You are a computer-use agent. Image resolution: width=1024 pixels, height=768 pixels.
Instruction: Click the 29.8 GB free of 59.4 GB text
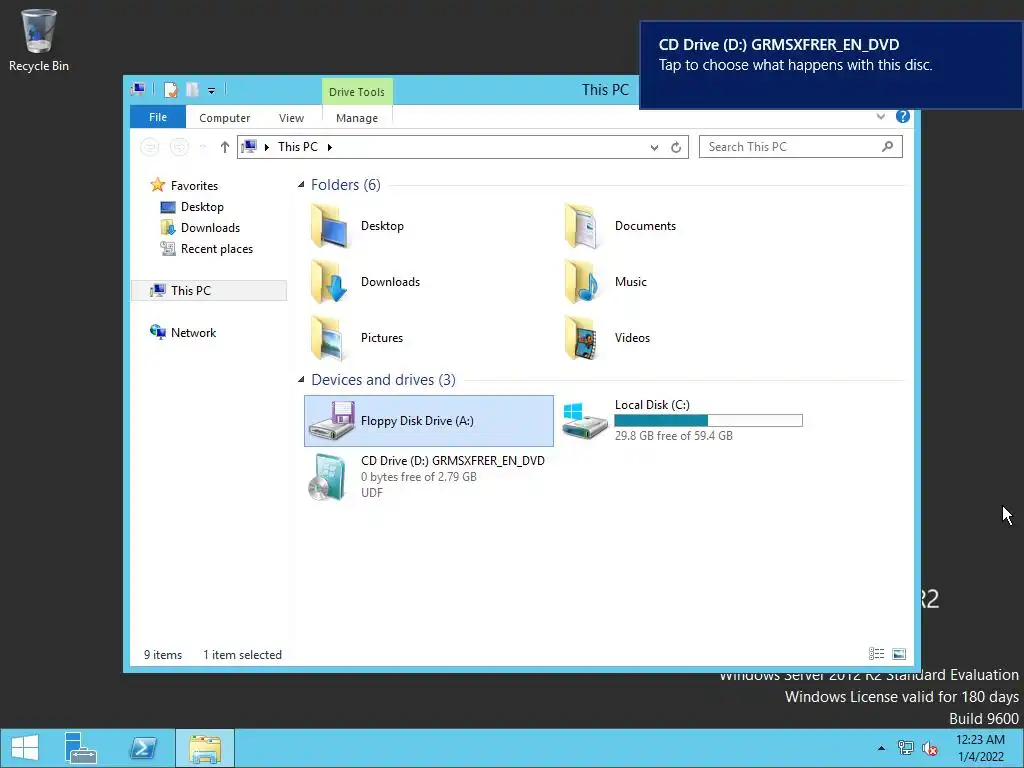(673, 436)
